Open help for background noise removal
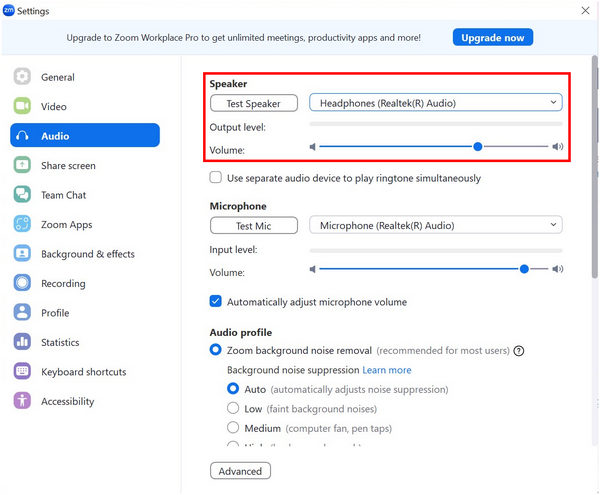The width and height of the screenshot is (600, 495). (x=518, y=350)
